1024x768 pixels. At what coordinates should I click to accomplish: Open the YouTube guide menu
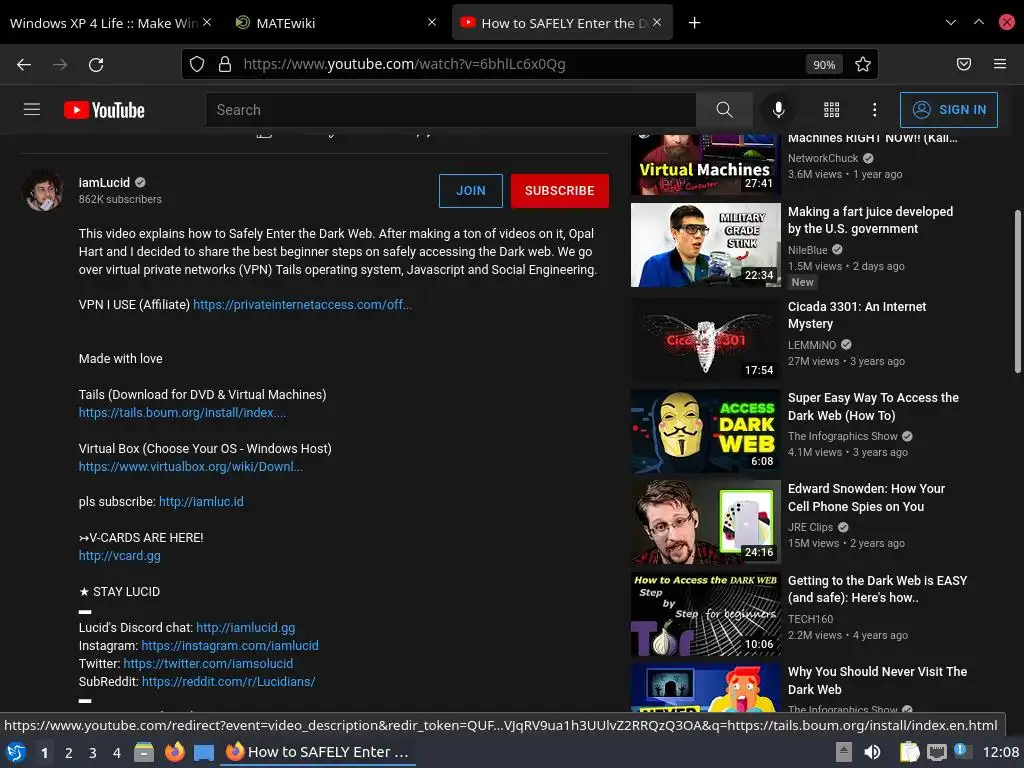(x=32, y=109)
